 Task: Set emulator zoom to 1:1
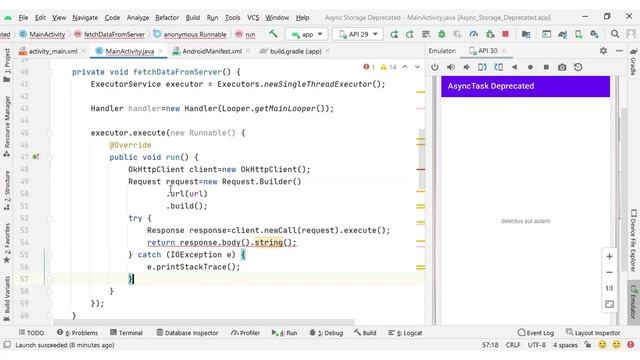[609, 288]
